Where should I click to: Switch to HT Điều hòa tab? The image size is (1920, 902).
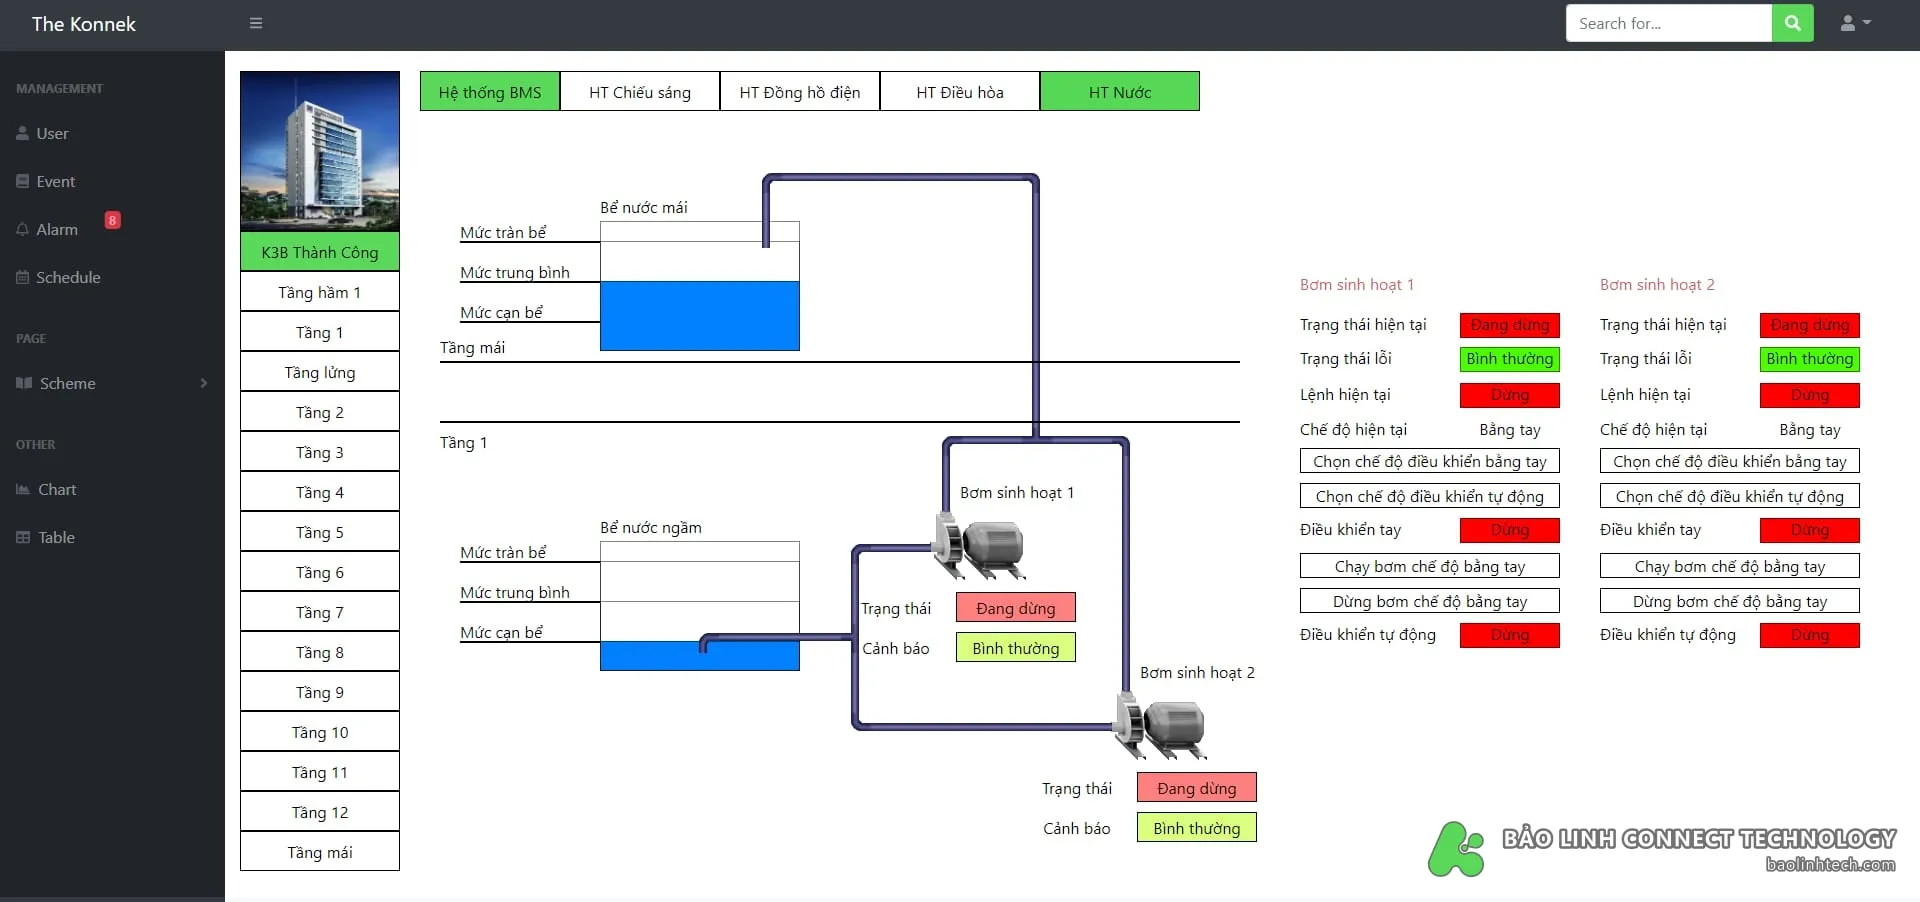(x=960, y=92)
